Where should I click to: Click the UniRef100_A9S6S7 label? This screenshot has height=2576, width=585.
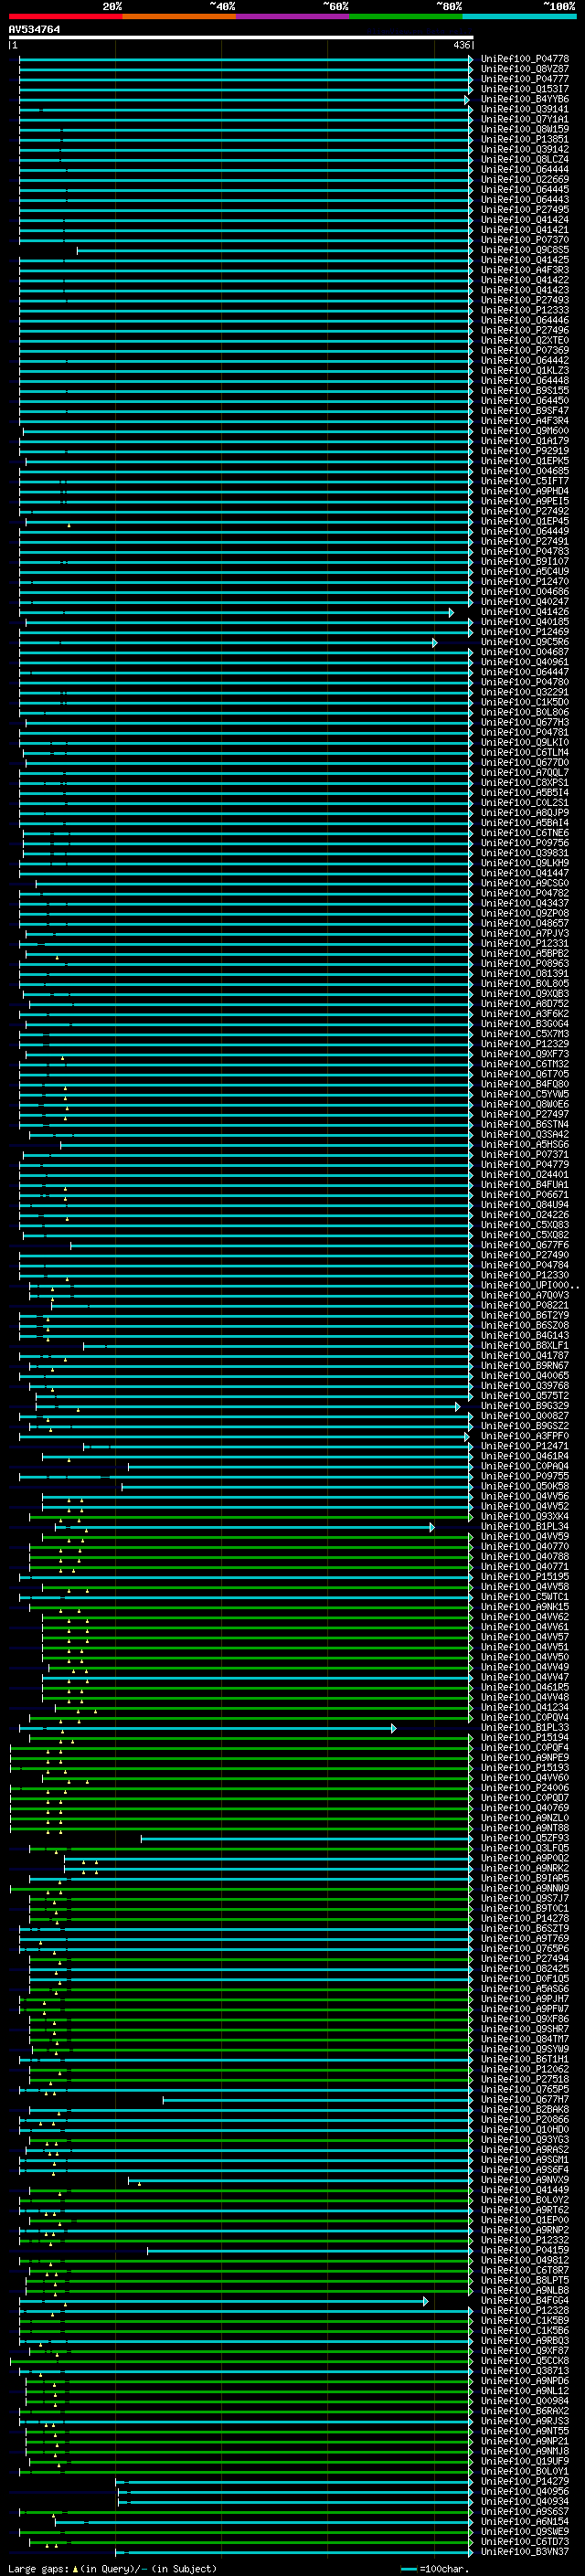pos(525,2511)
